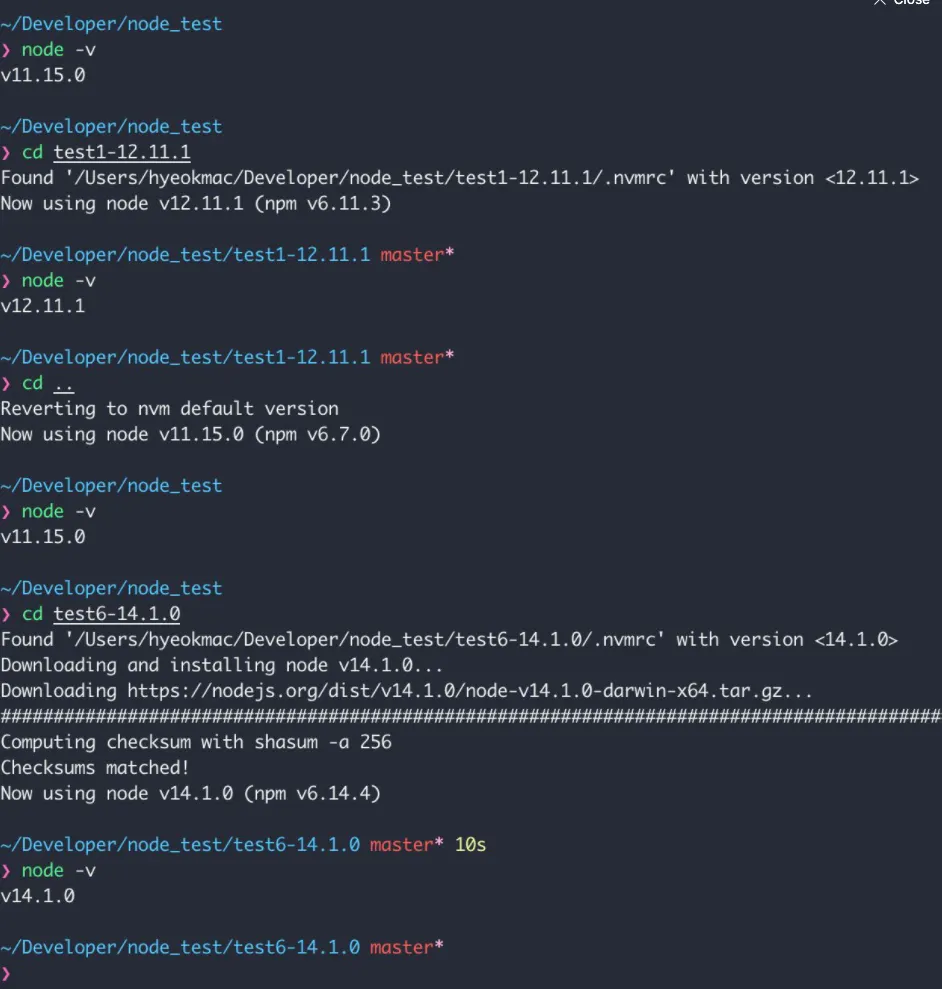Click 'Reverting to nvm default version' line
The height and width of the screenshot is (989, 942).
click(x=170, y=409)
